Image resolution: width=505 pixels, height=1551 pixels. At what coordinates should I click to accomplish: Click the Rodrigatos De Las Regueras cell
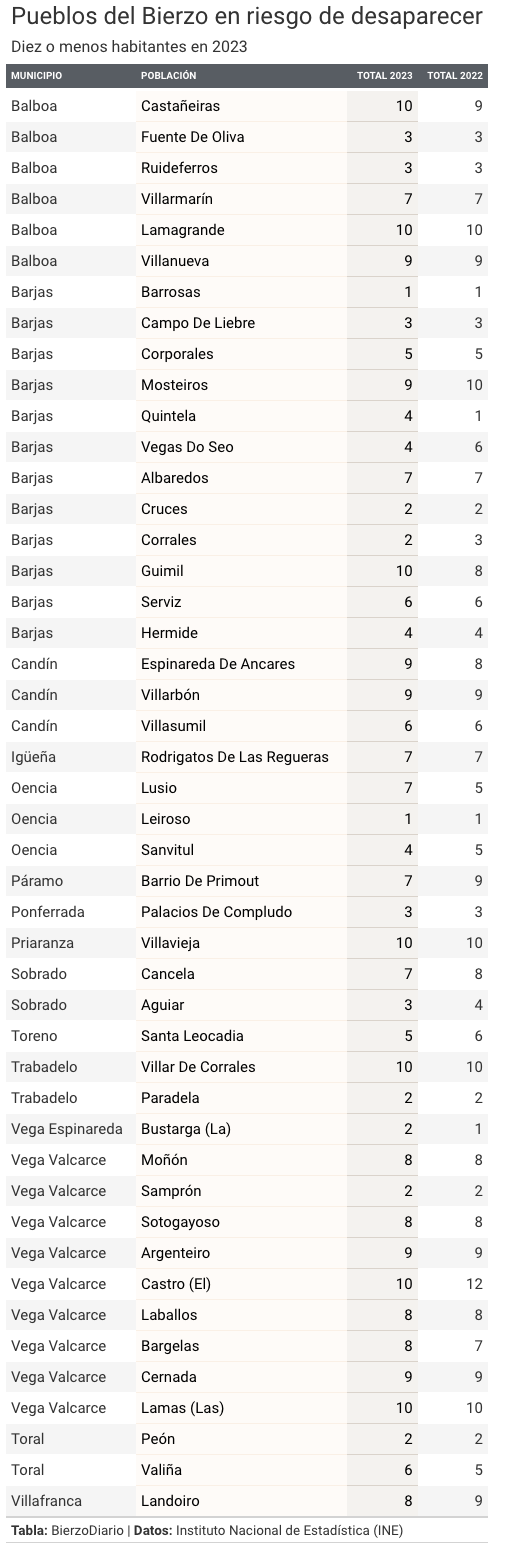(235, 757)
